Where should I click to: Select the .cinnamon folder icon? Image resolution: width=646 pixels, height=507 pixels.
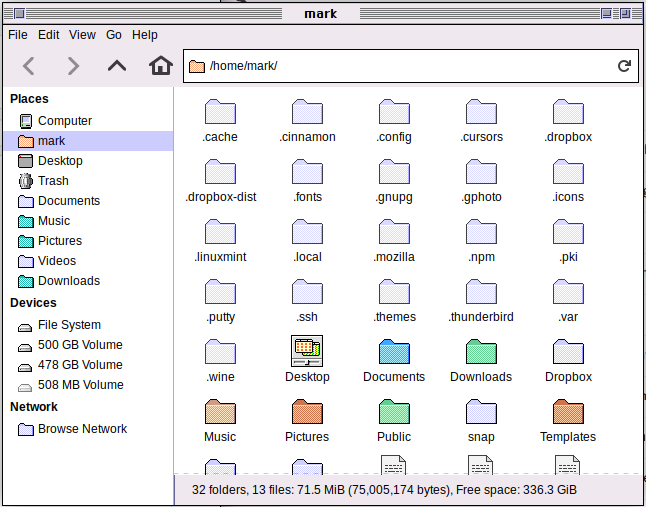coord(307,112)
